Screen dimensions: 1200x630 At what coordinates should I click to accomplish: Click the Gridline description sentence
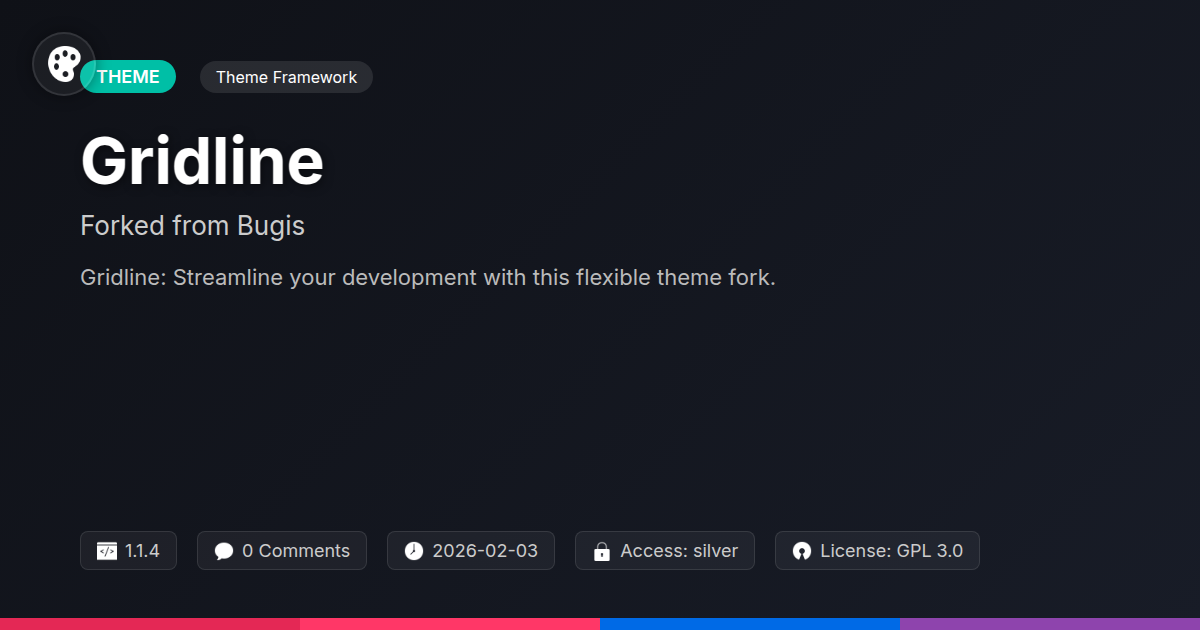tap(428, 278)
